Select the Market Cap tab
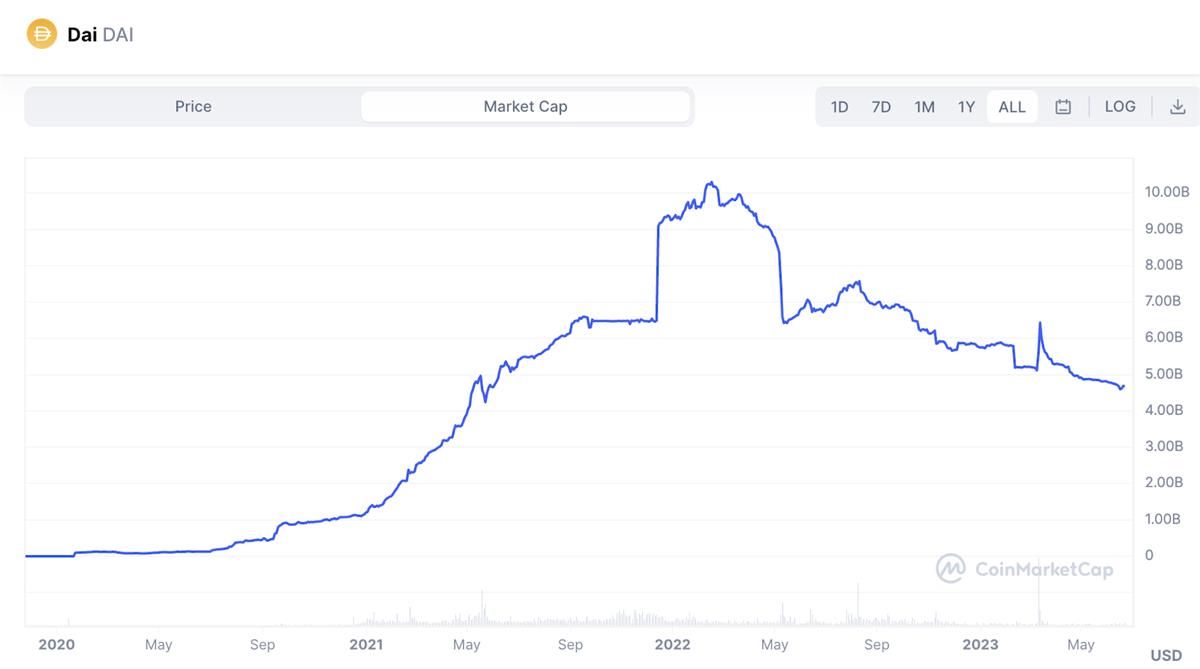The width and height of the screenshot is (1200, 669). 525,106
